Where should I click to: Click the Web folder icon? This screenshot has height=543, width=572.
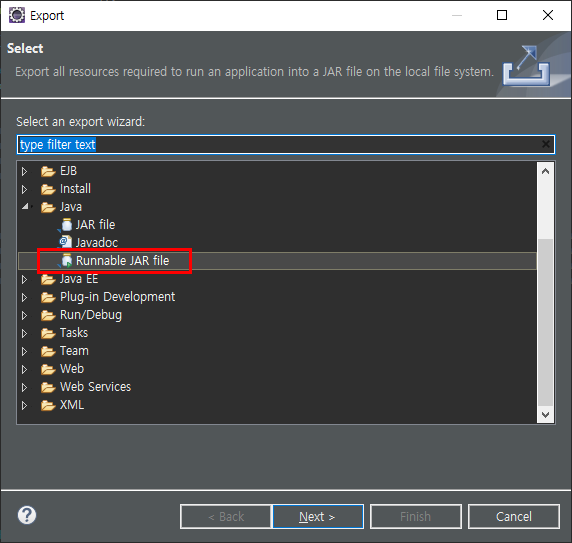(48, 369)
